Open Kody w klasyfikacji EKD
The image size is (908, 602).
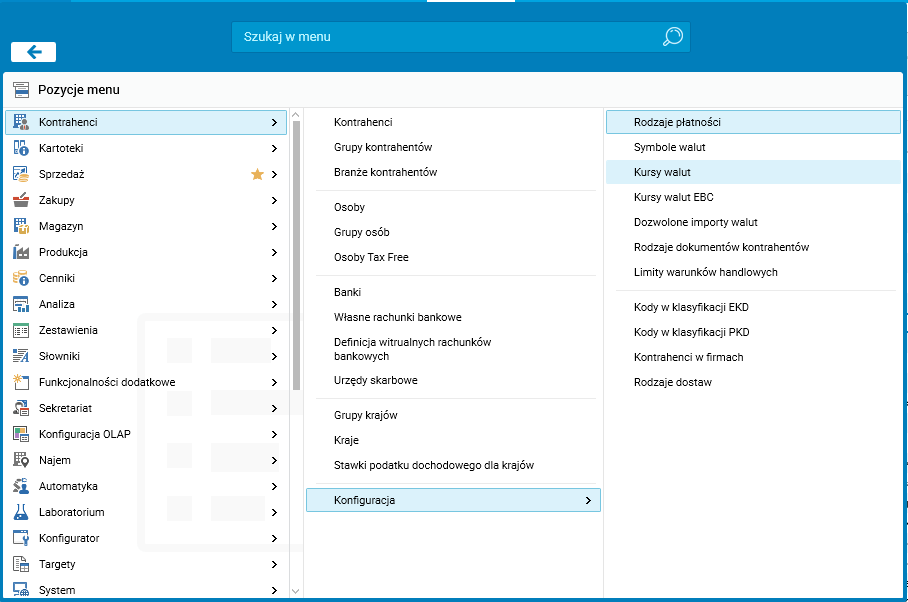[691, 307]
